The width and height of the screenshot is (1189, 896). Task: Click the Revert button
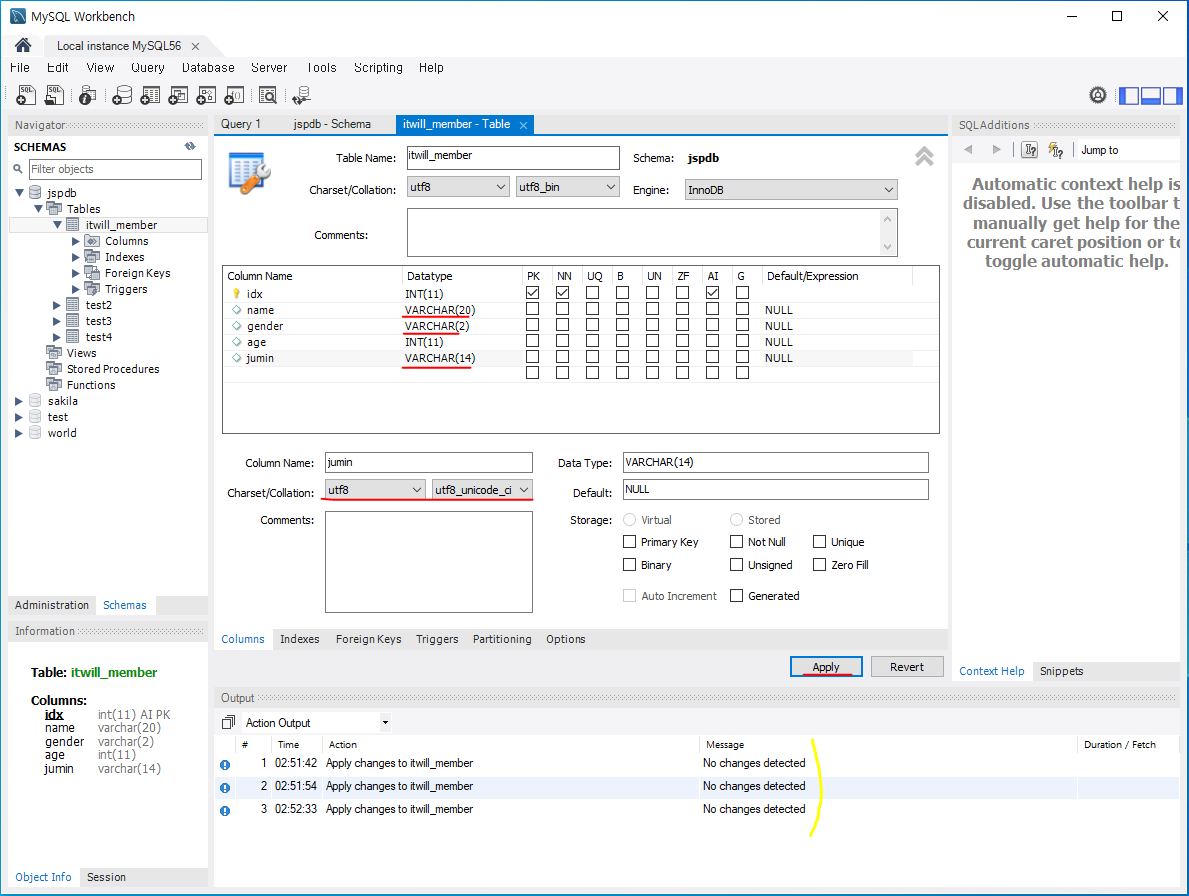point(907,666)
